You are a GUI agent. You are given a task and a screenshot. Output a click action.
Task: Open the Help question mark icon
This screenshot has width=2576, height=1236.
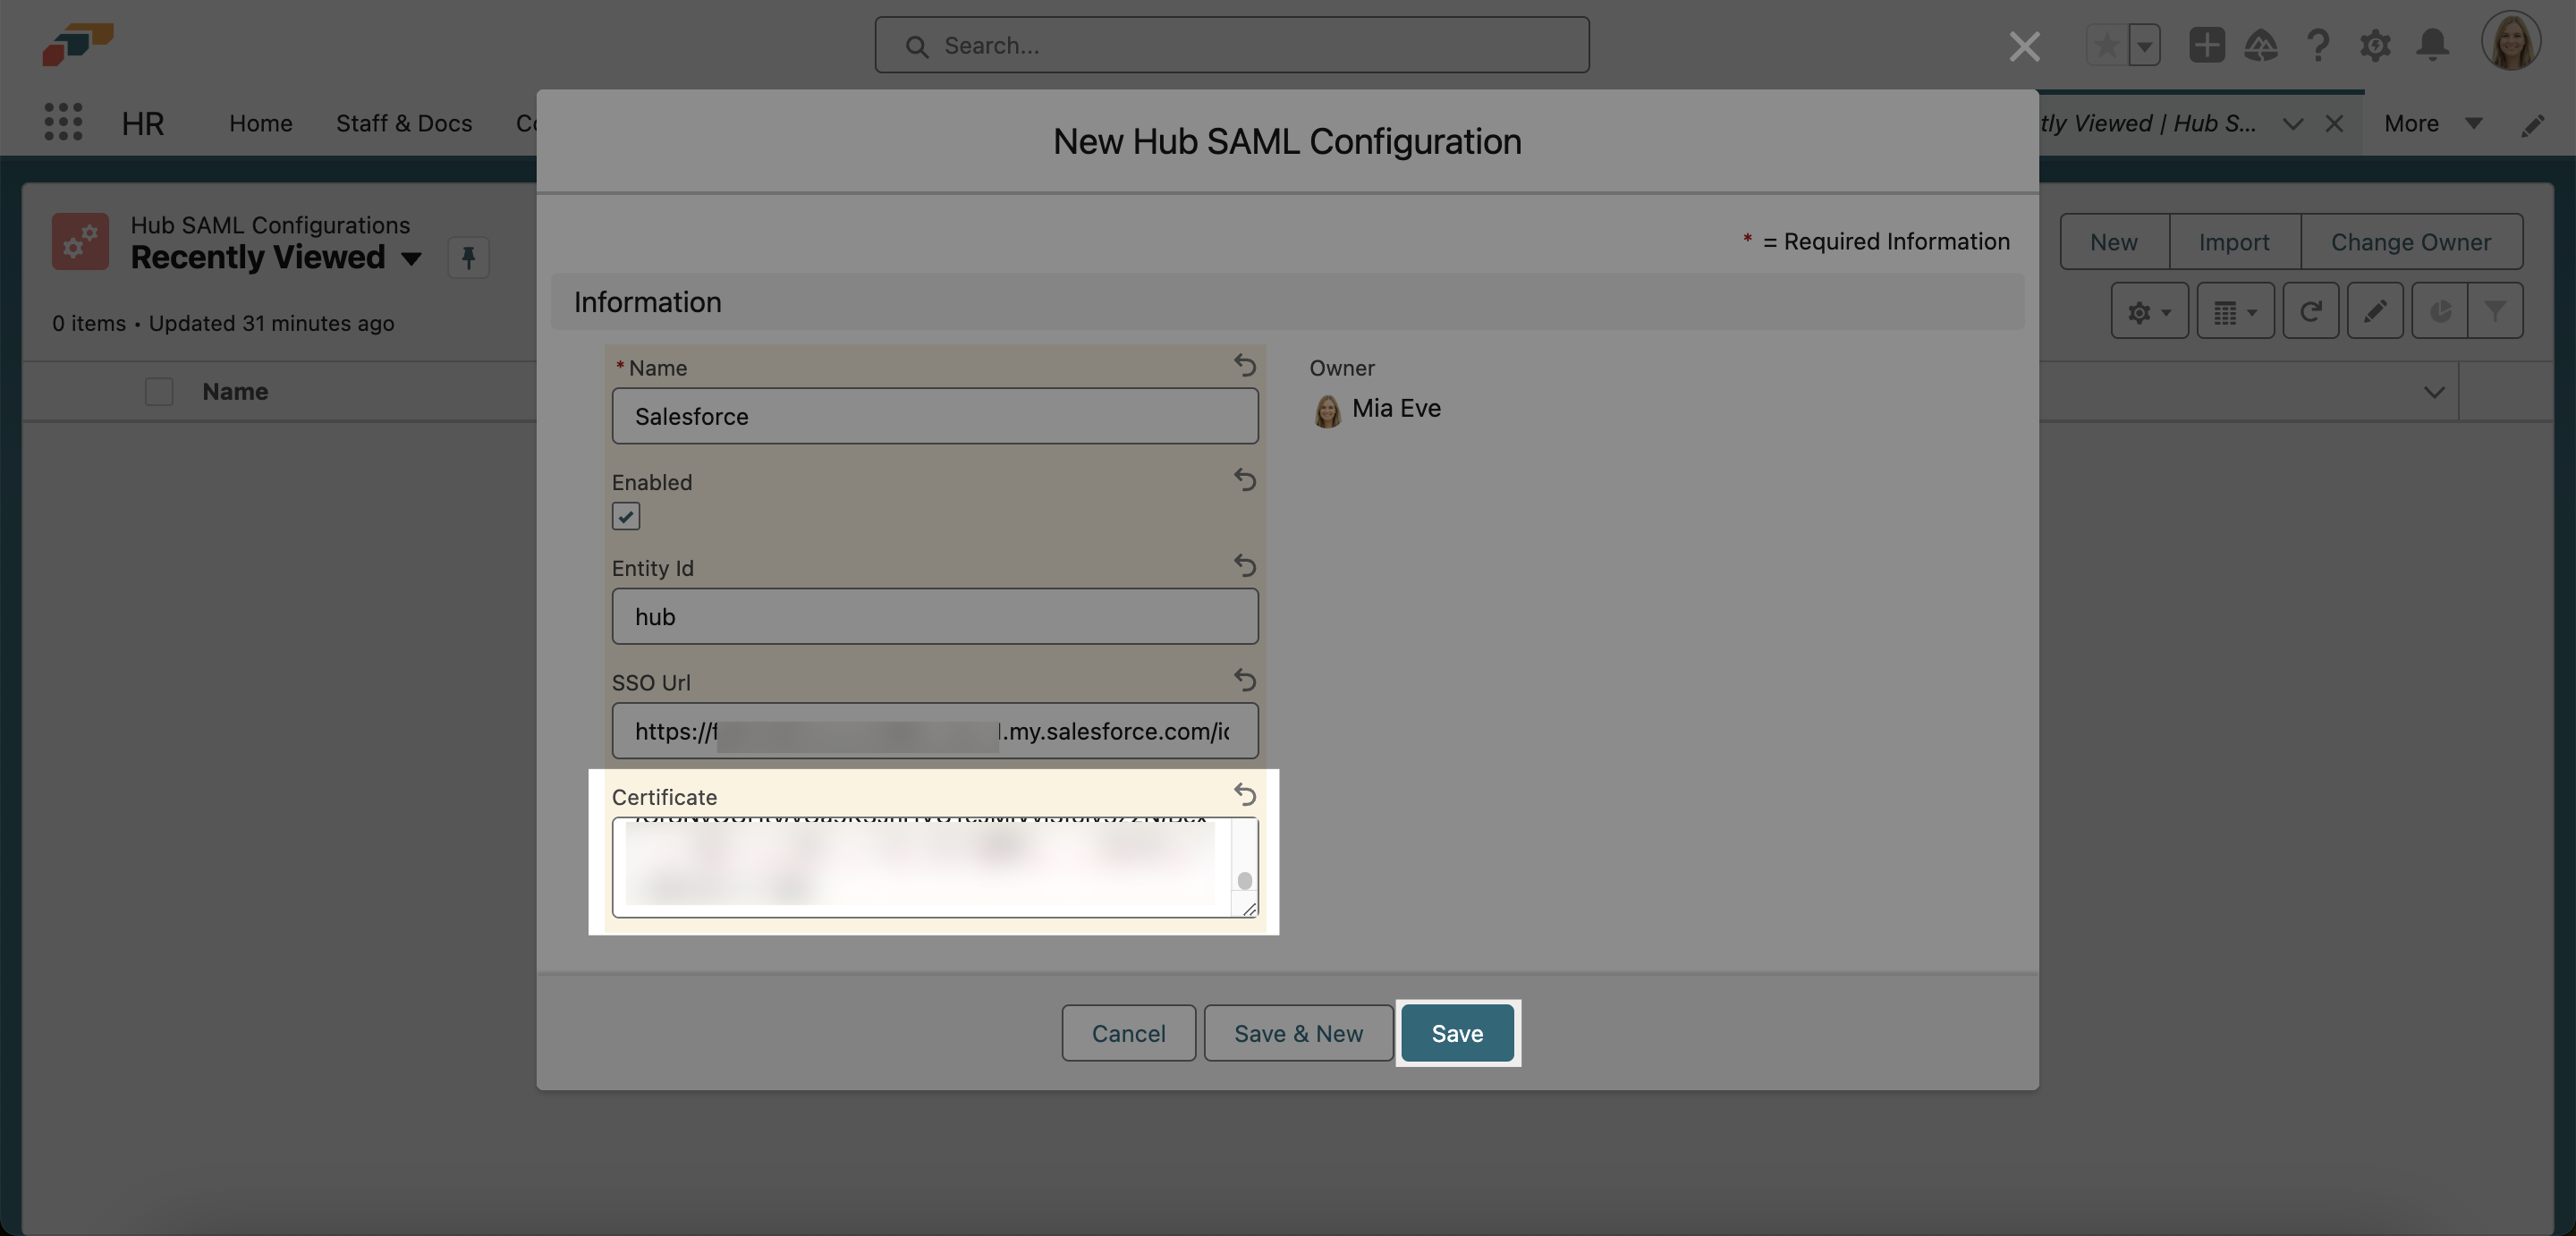pos(2318,45)
